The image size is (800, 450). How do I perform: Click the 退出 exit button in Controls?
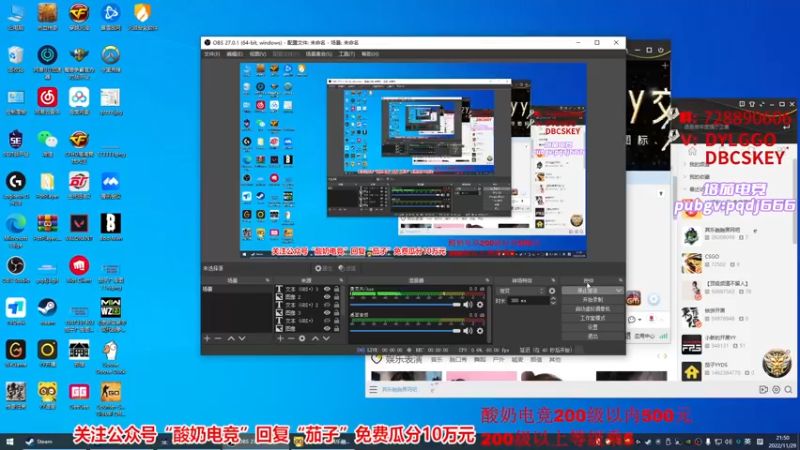pos(592,336)
